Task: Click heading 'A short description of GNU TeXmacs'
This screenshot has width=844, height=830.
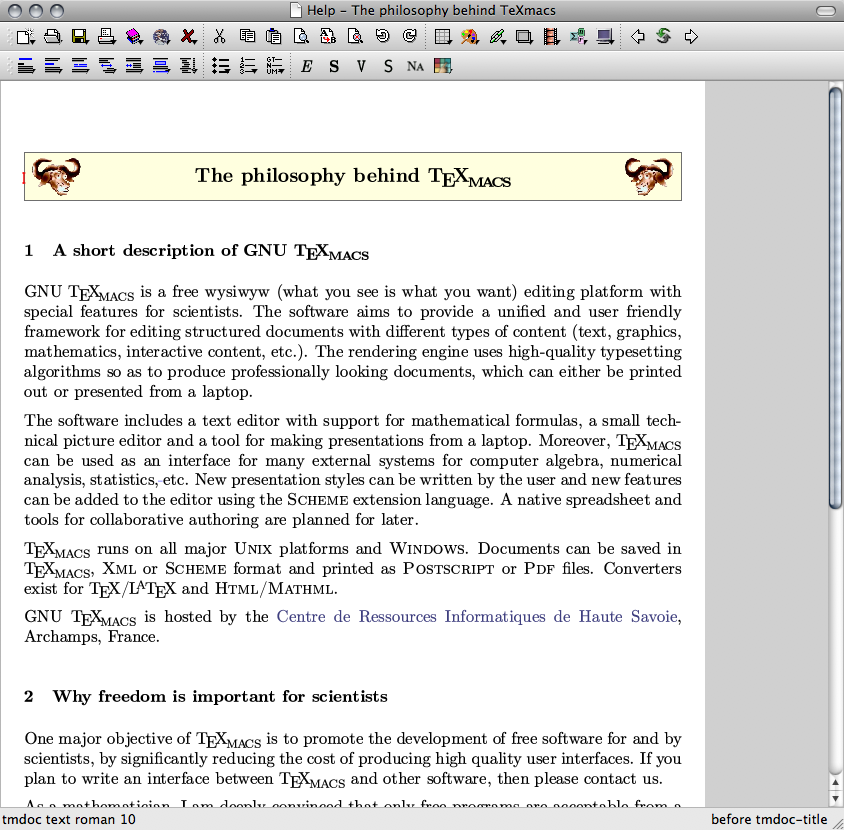Action: pos(211,251)
